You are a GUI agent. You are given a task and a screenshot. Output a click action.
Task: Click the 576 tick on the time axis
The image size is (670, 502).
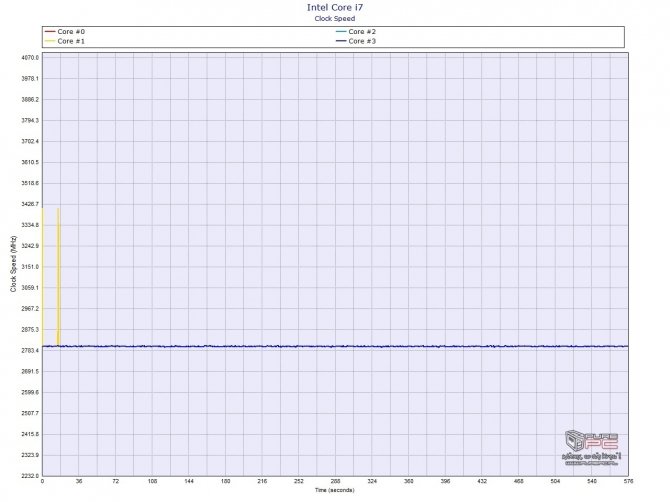tap(628, 481)
